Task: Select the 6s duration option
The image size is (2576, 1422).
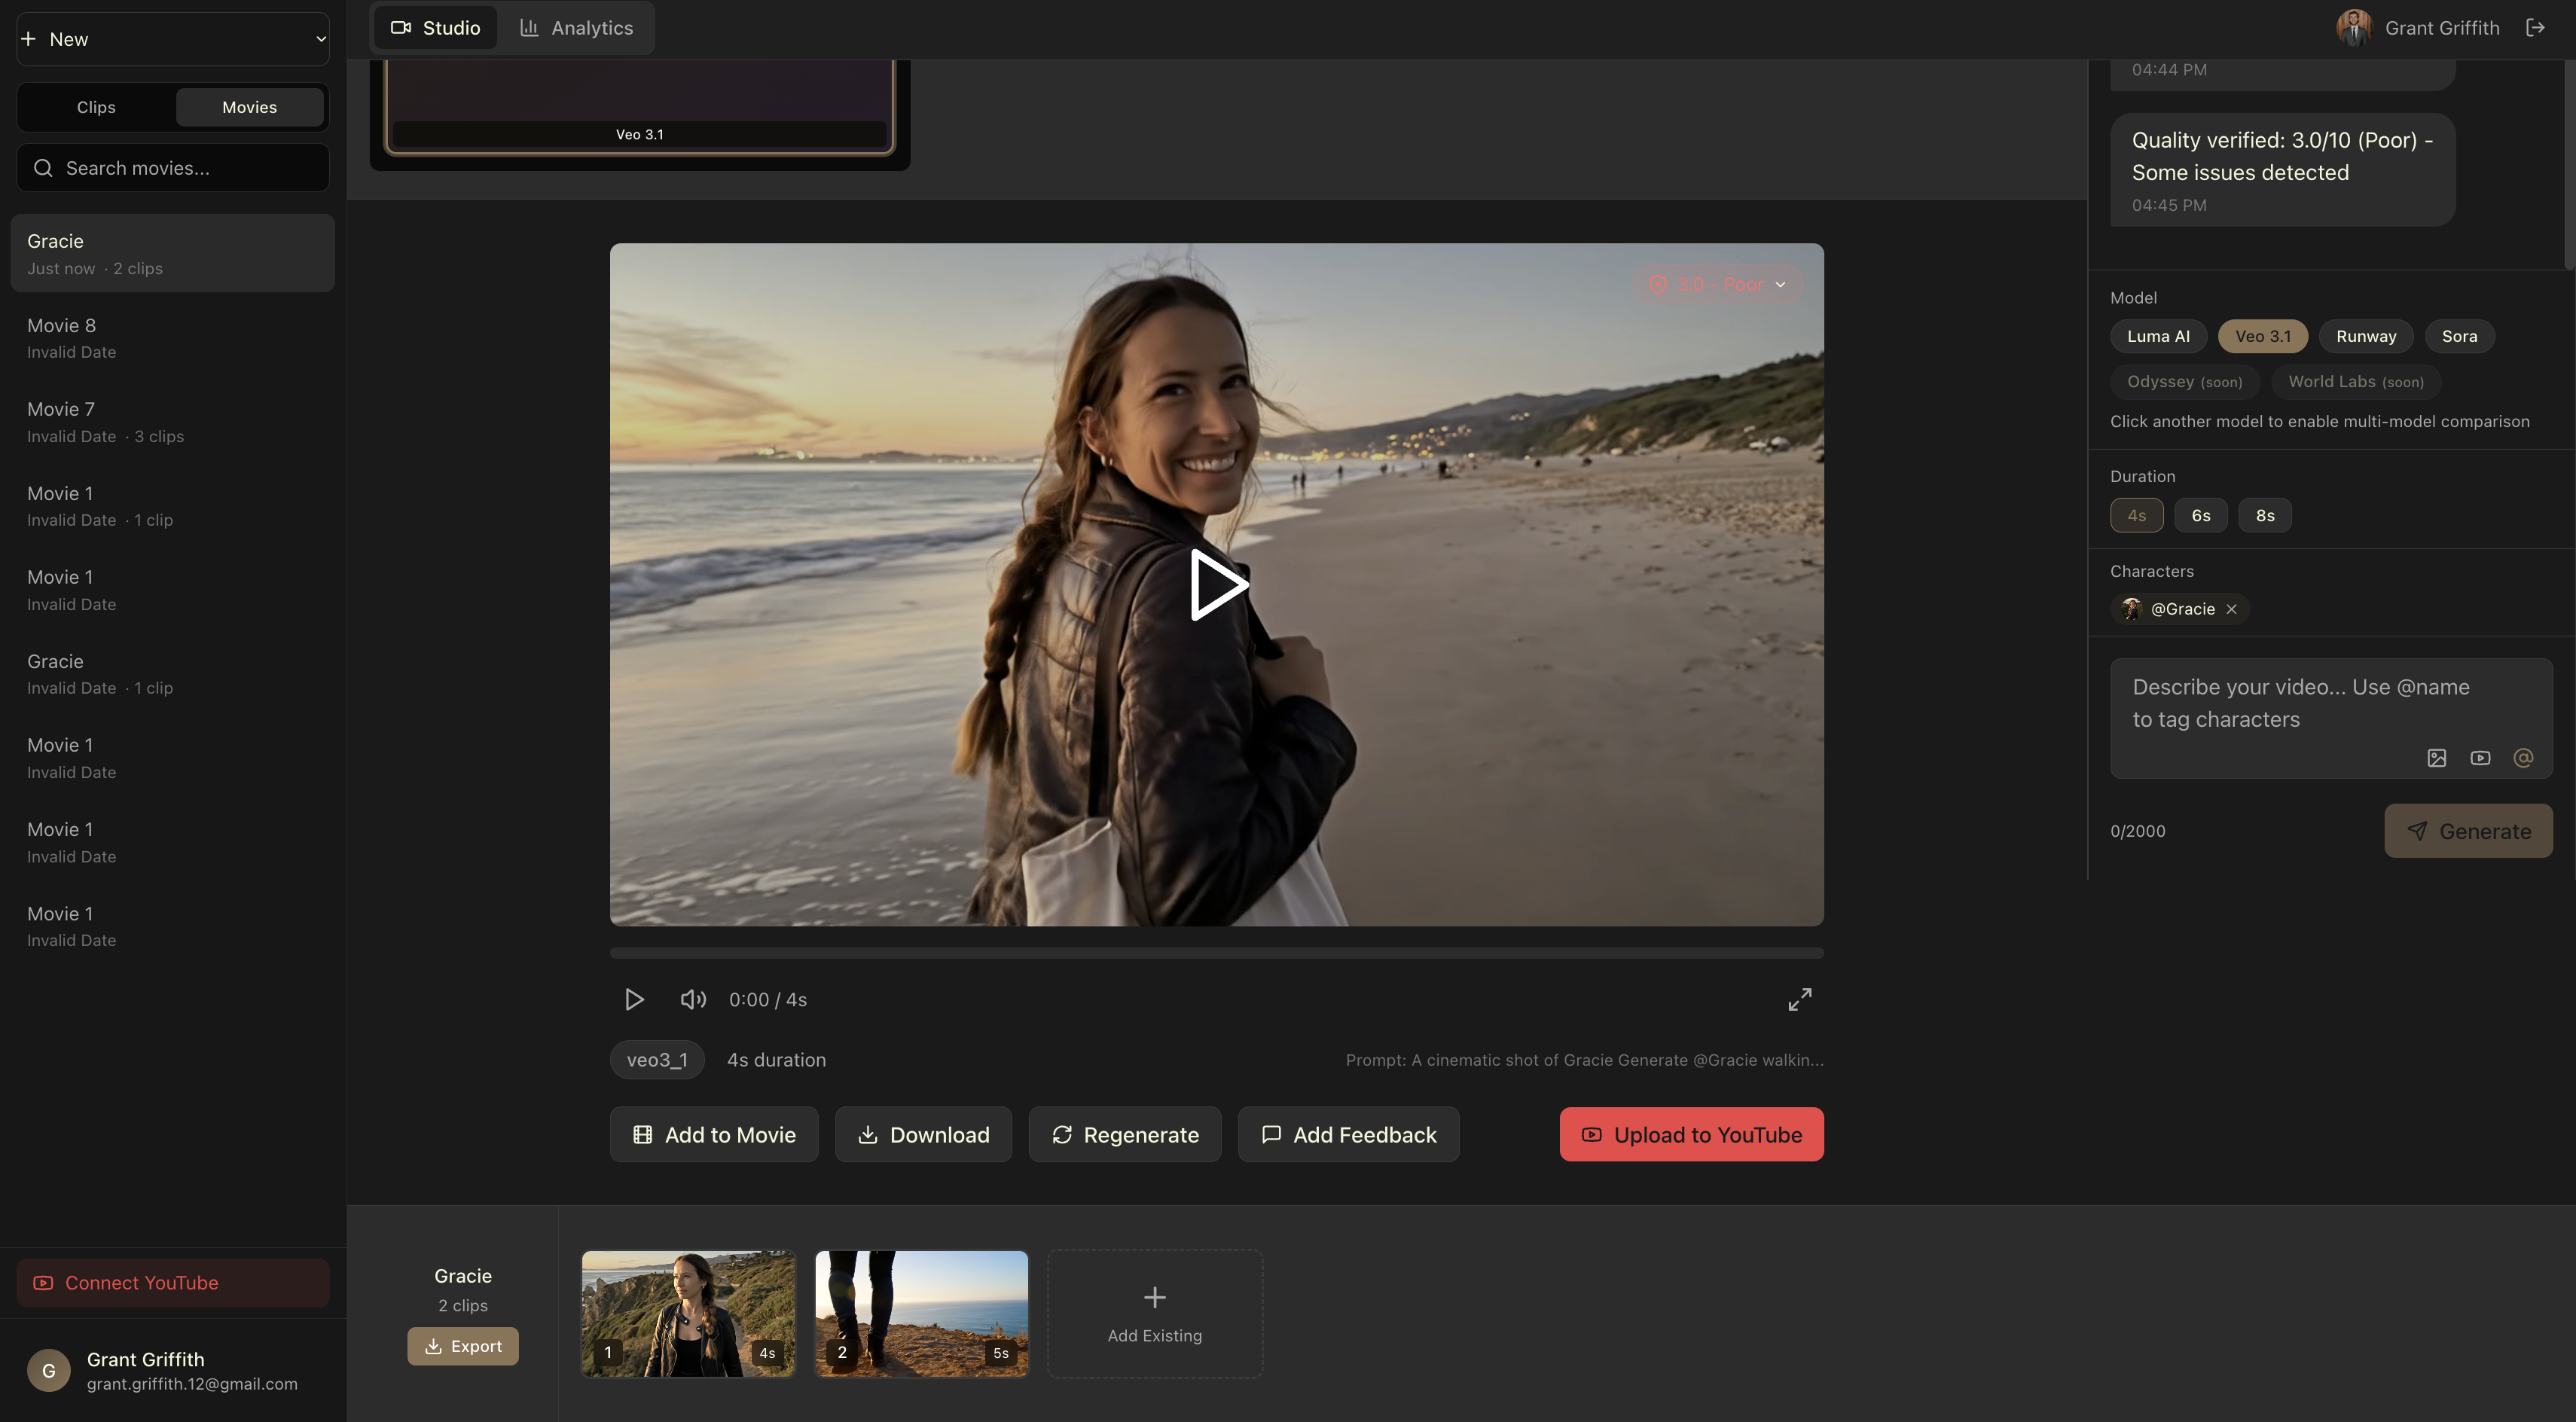Action: click(2200, 516)
